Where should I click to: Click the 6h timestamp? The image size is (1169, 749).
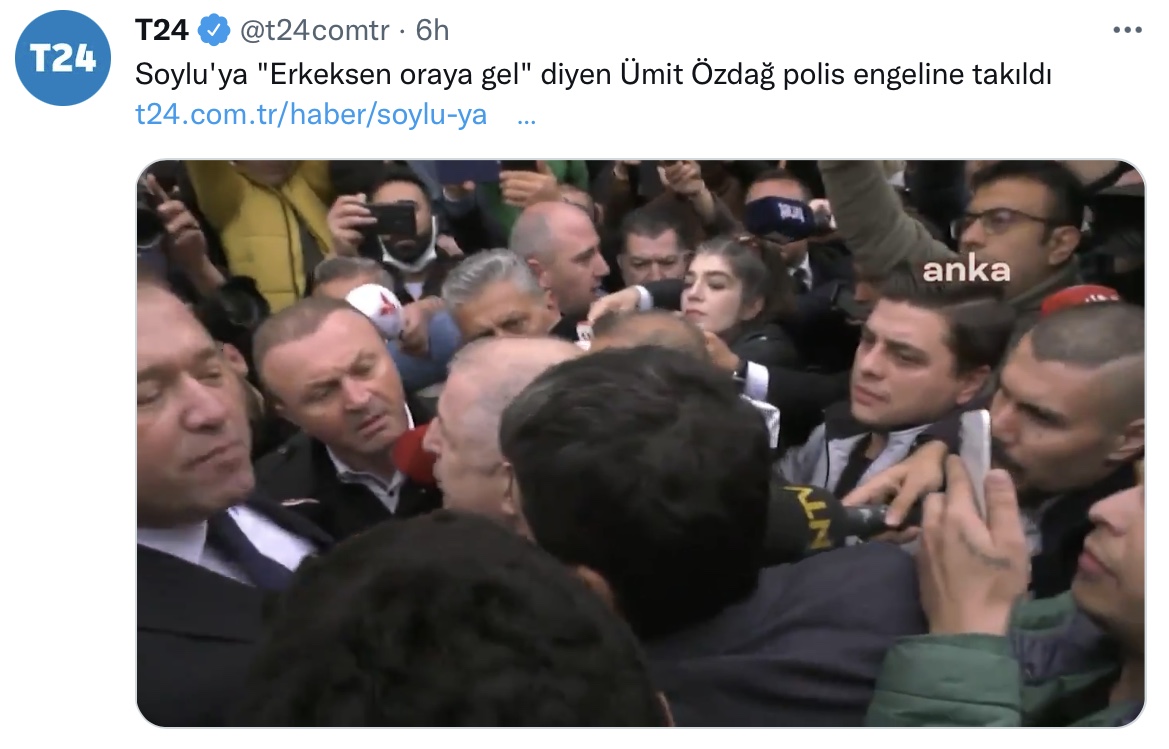click(x=432, y=31)
